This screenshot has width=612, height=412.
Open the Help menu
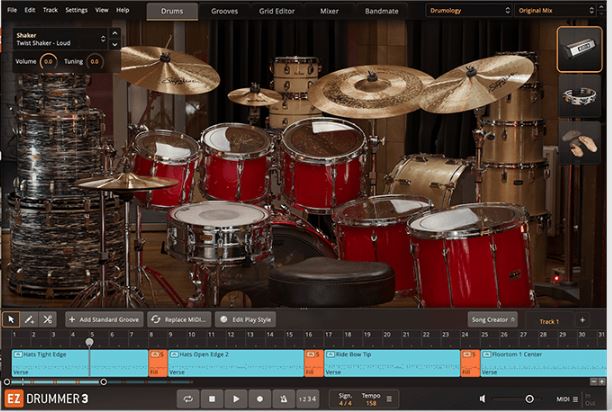tap(123, 10)
